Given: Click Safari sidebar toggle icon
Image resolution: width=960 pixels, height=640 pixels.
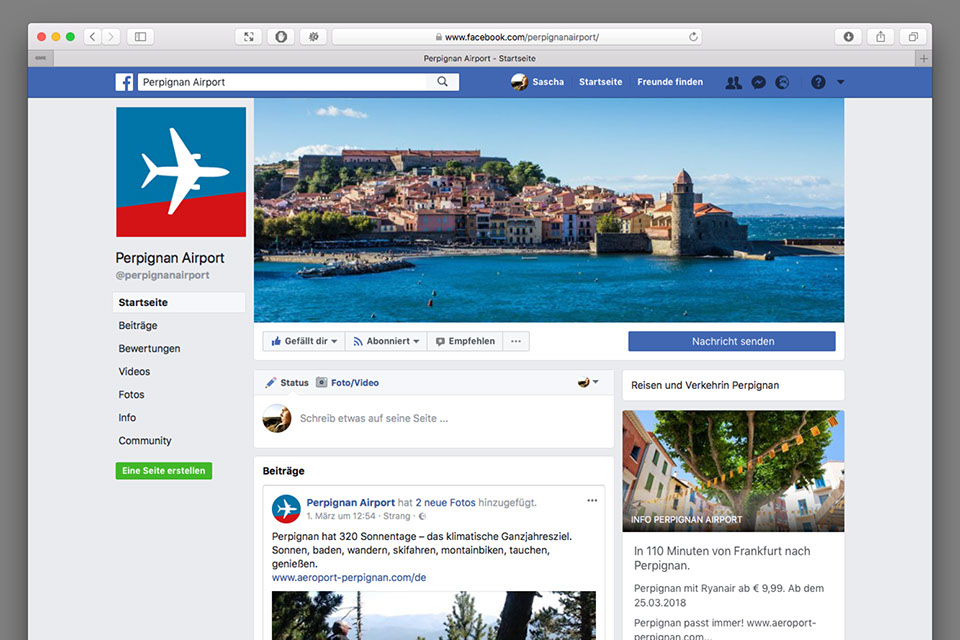Looking at the screenshot, I should pos(140,37).
